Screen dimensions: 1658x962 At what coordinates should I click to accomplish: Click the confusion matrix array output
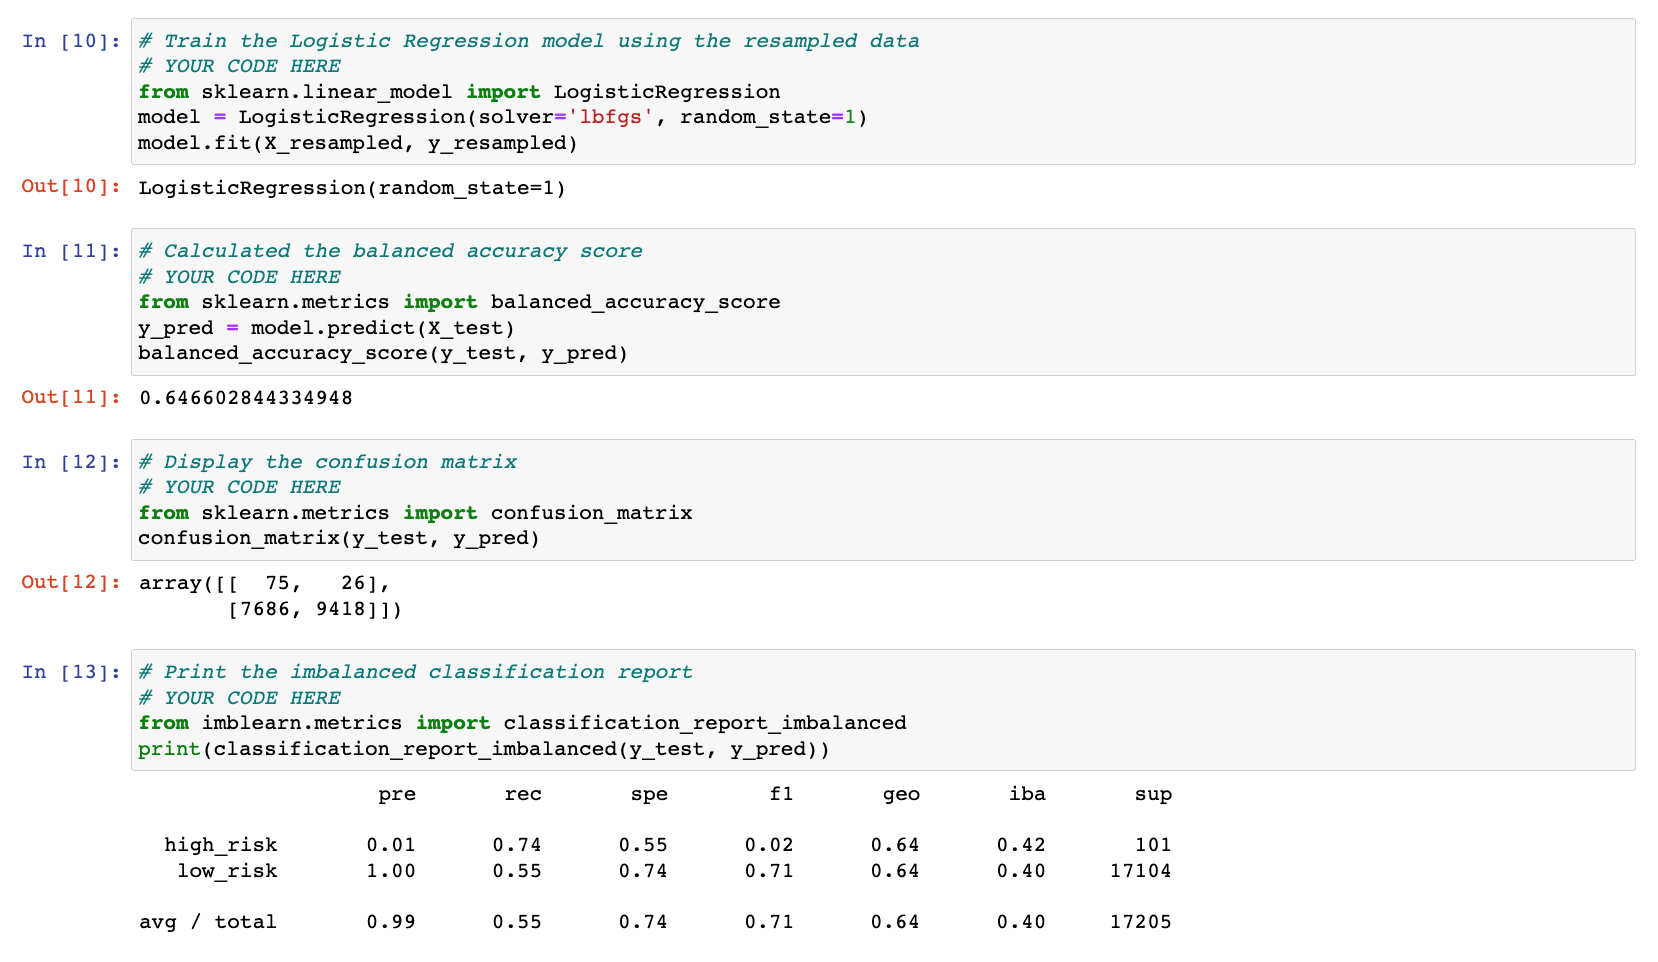271,596
